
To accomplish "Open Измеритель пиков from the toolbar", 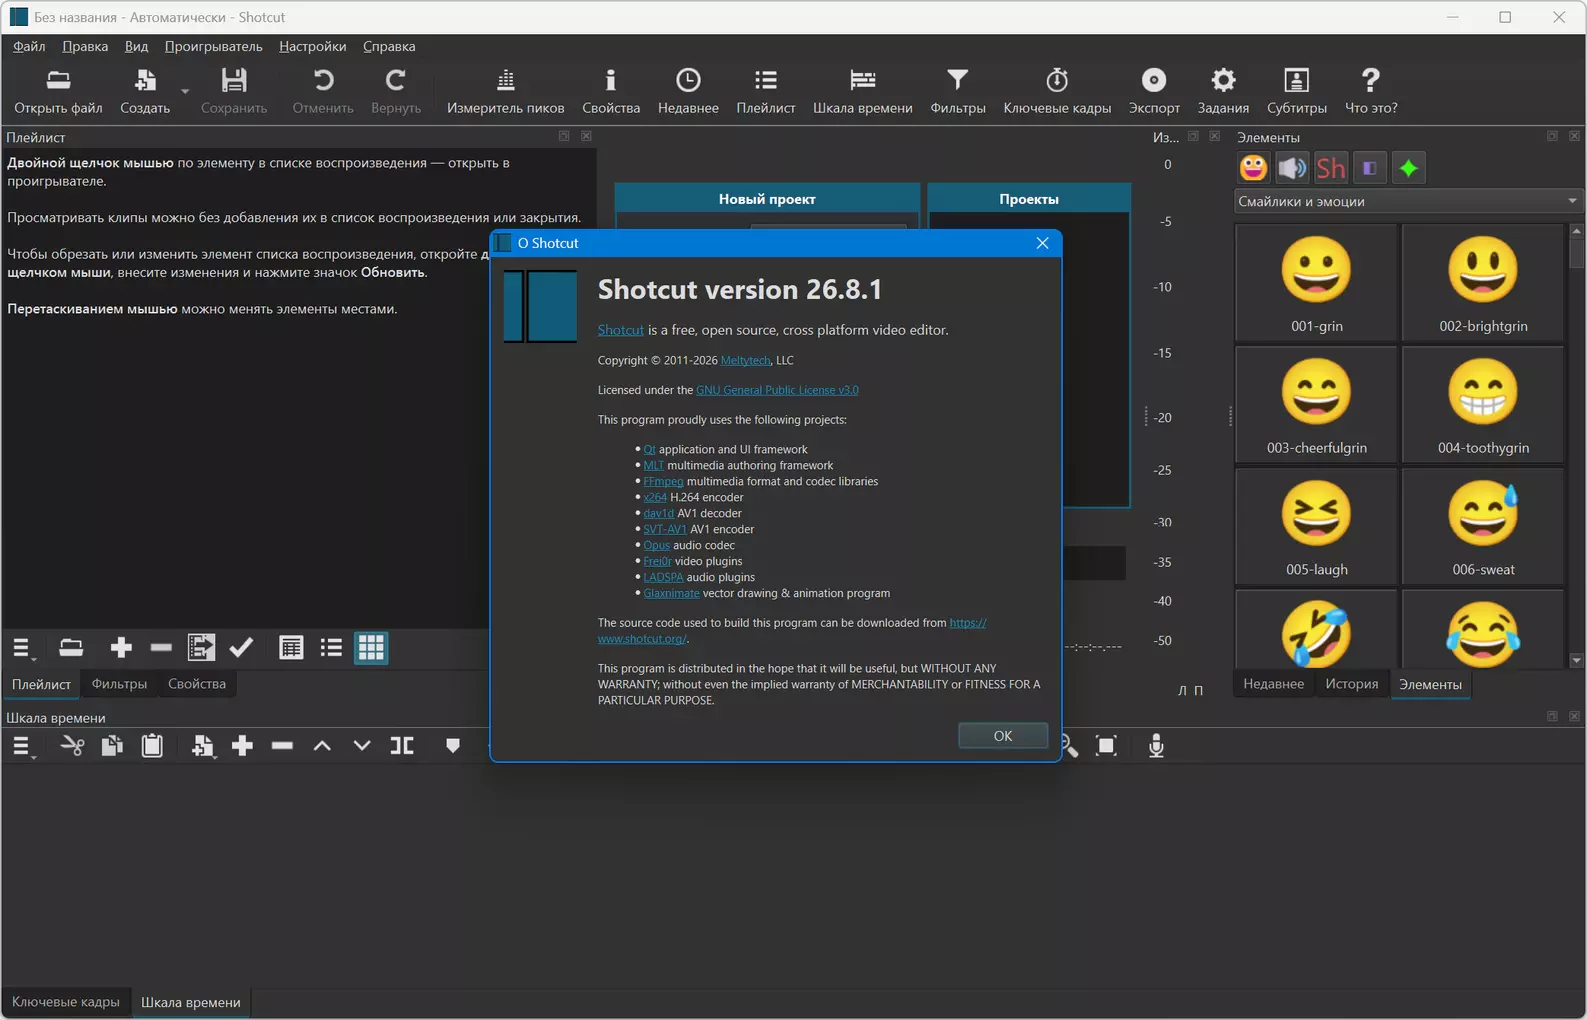I will (505, 90).
